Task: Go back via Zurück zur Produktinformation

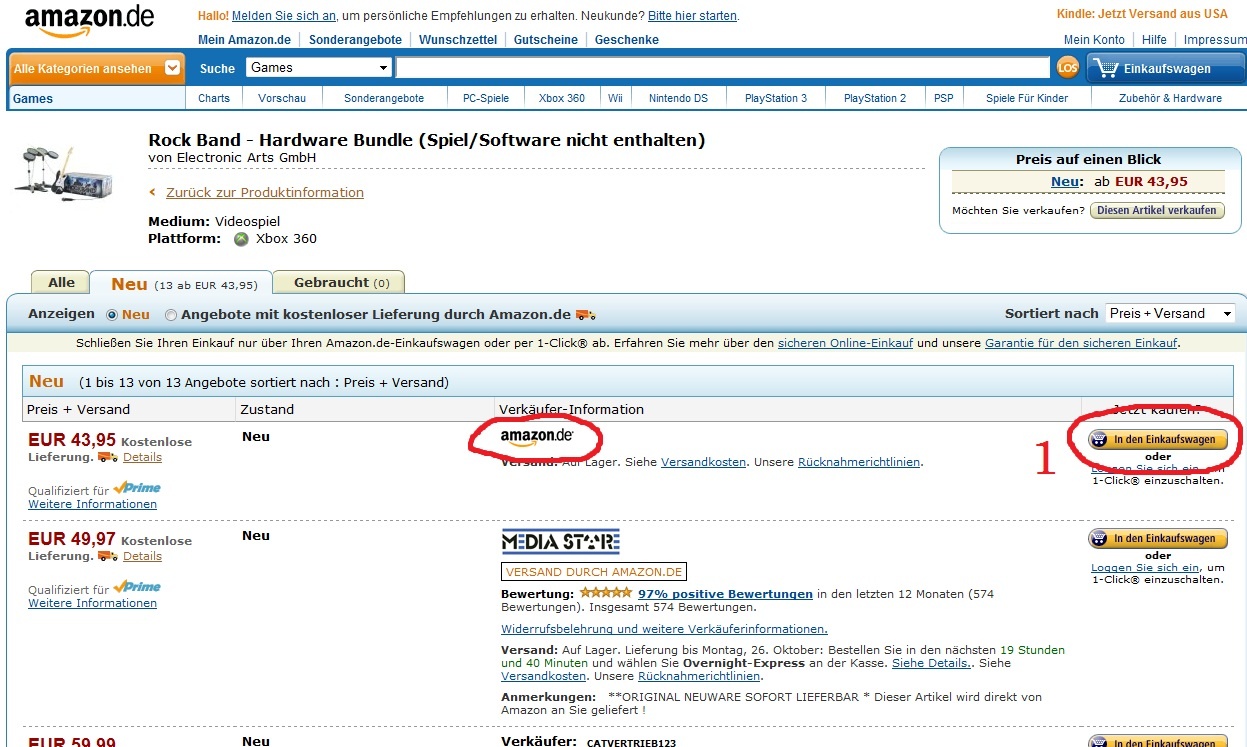Action: pyautogui.click(x=265, y=192)
